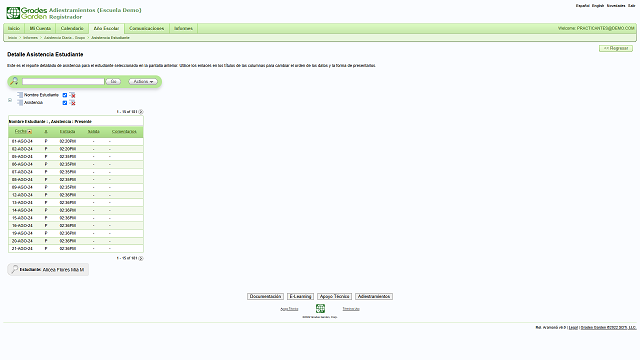Select the Año Escolar tab
640x360 pixels.
click(x=106, y=28)
